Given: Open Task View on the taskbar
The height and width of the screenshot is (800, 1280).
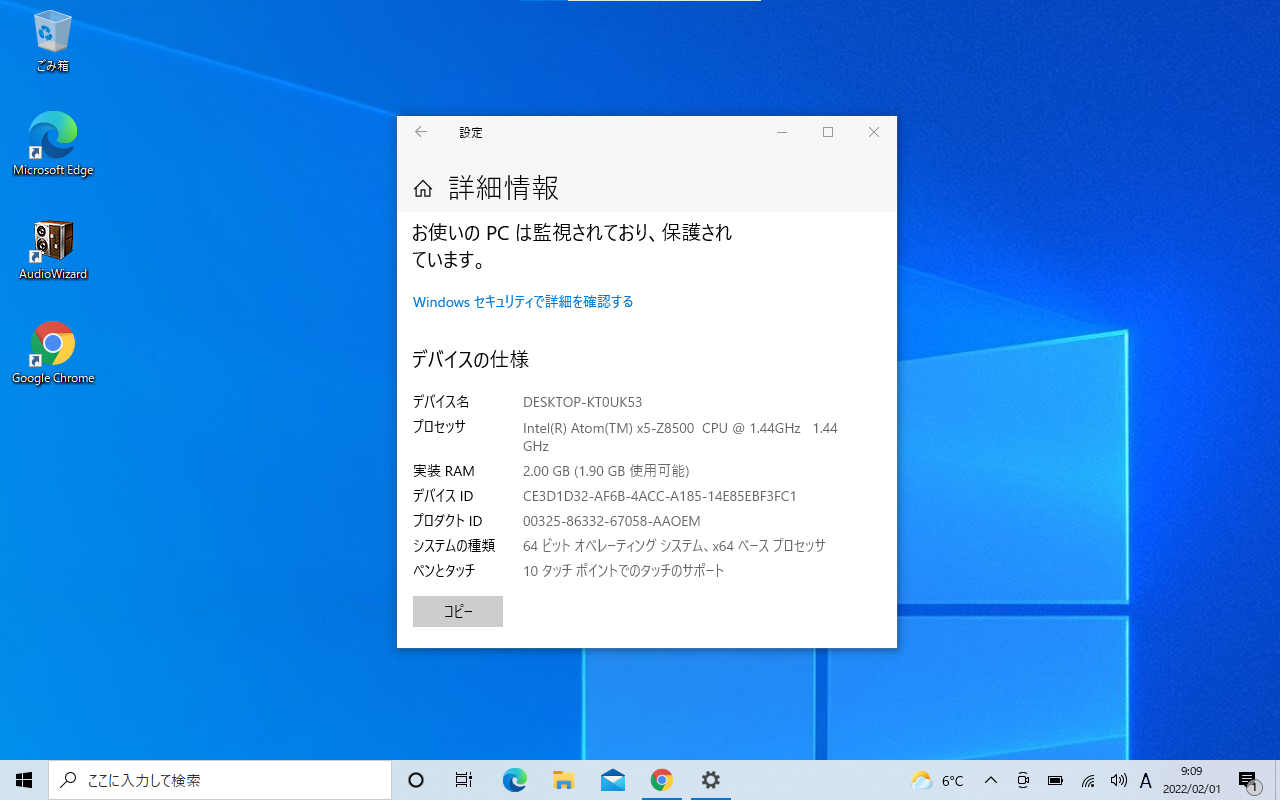Looking at the screenshot, I should tap(464, 780).
